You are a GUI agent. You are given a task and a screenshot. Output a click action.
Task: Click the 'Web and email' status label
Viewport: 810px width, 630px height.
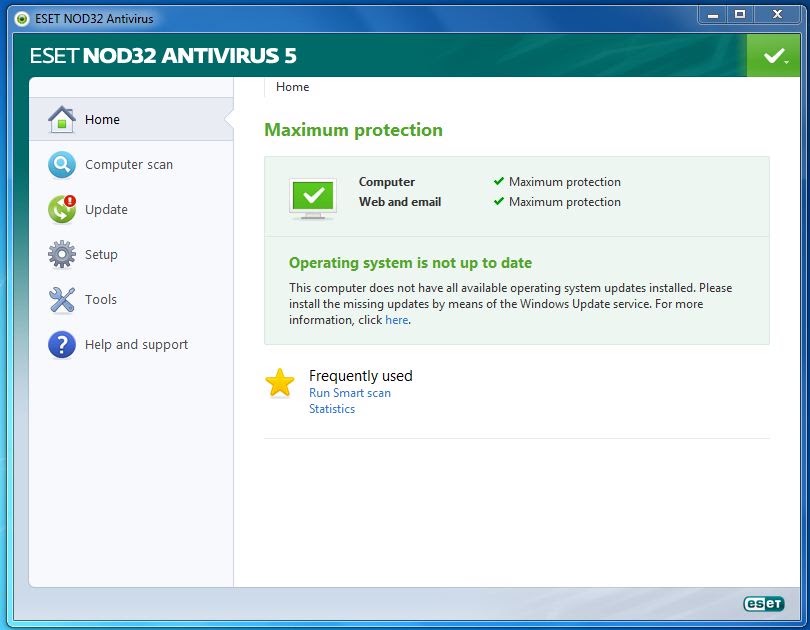pos(400,202)
